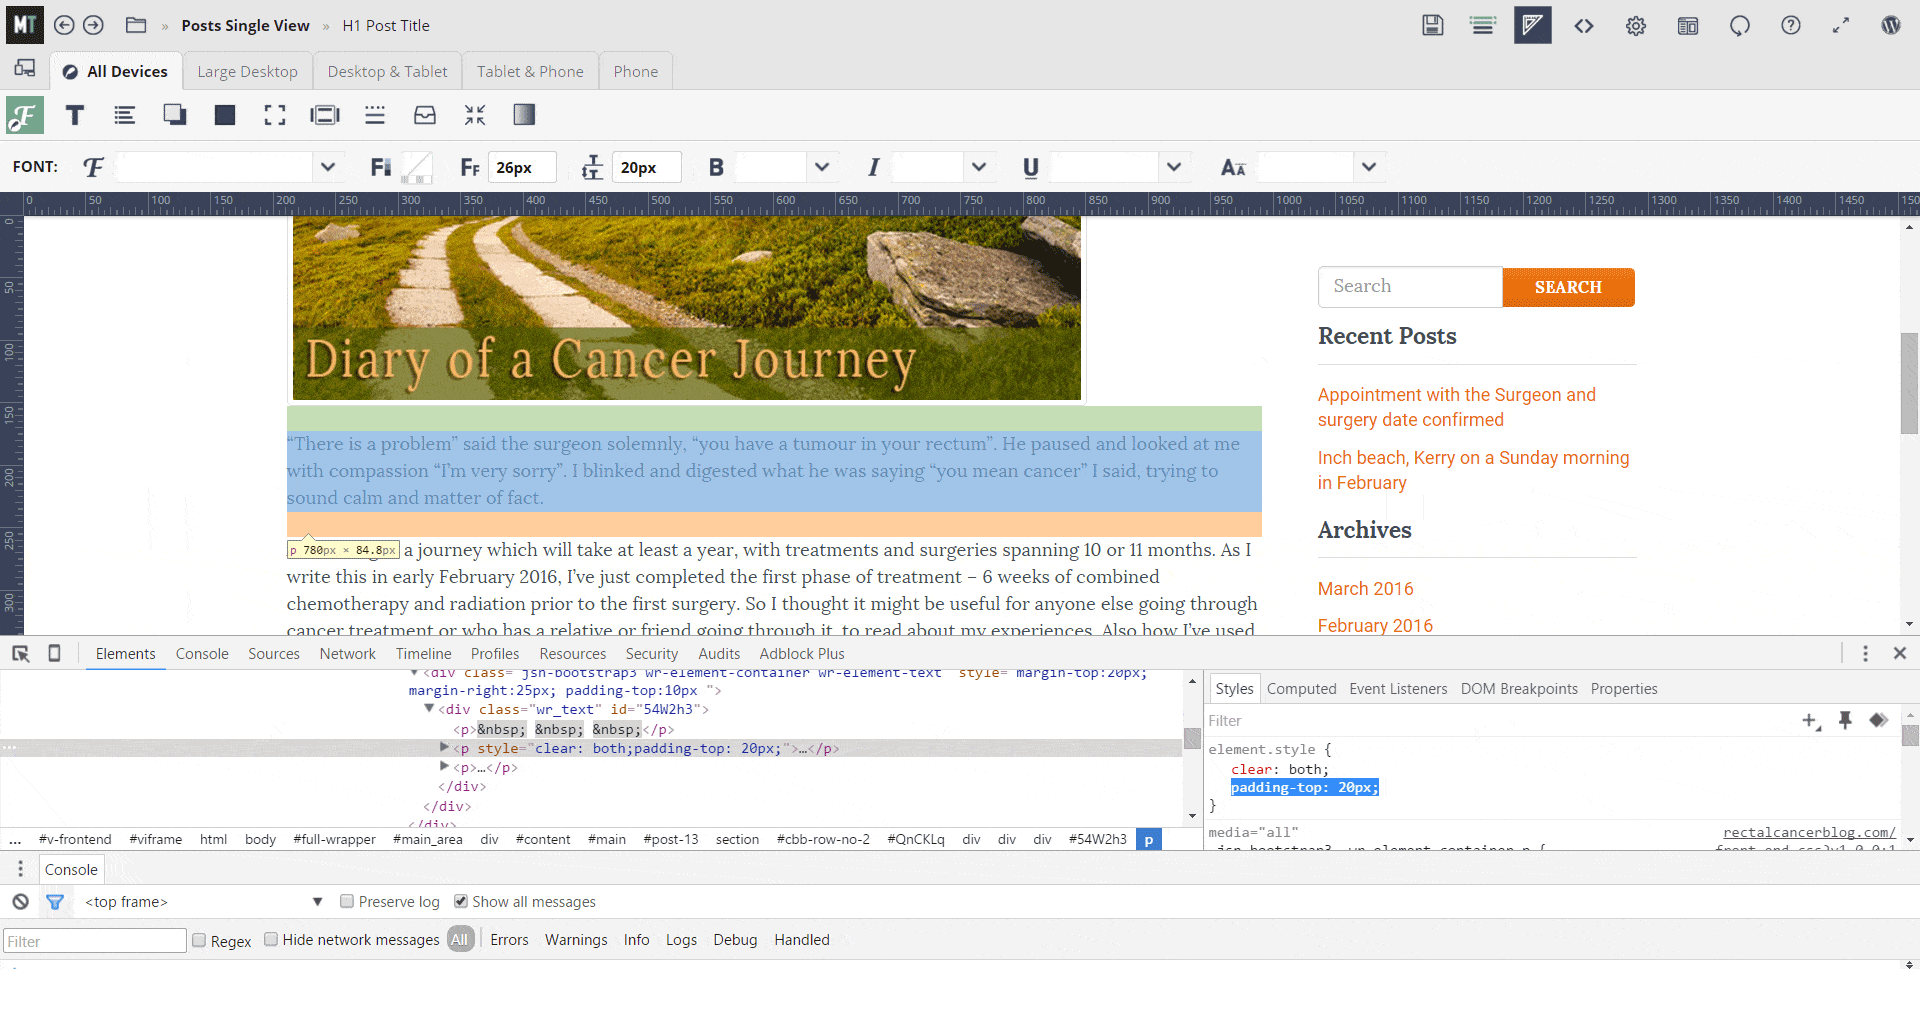1920x1030 pixels.
Task: Expand the selected p element node
Action: pyautogui.click(x=444, y=748)
